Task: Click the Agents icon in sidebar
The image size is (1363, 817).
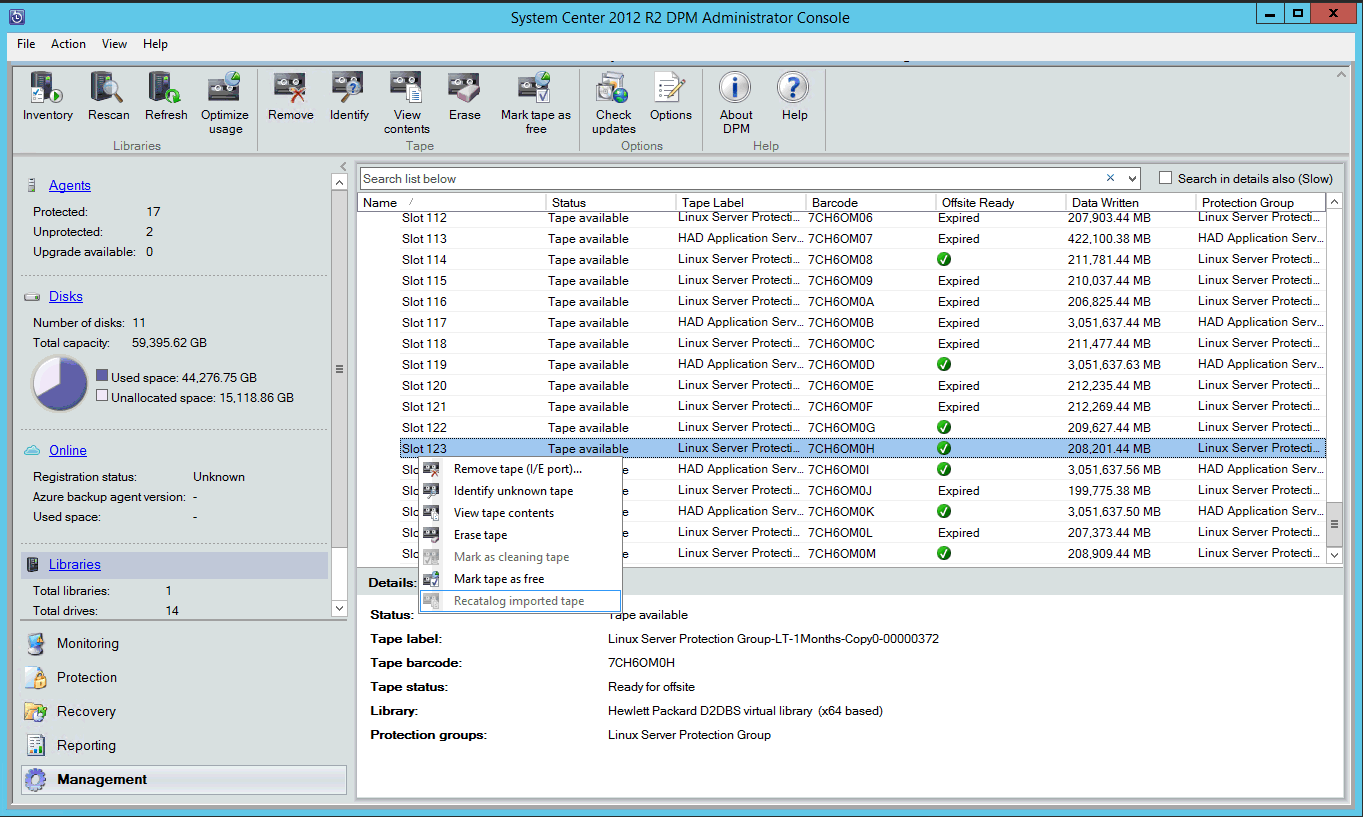Action: (32, 185)
